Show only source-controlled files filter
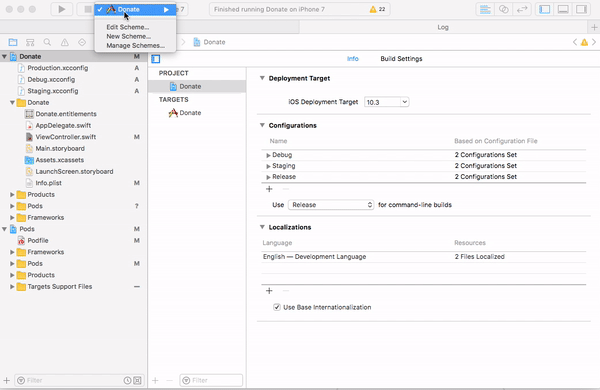Image resolution: width=600 pixels, height=390 pixels. pyautogui.click(x=137, y=380)
